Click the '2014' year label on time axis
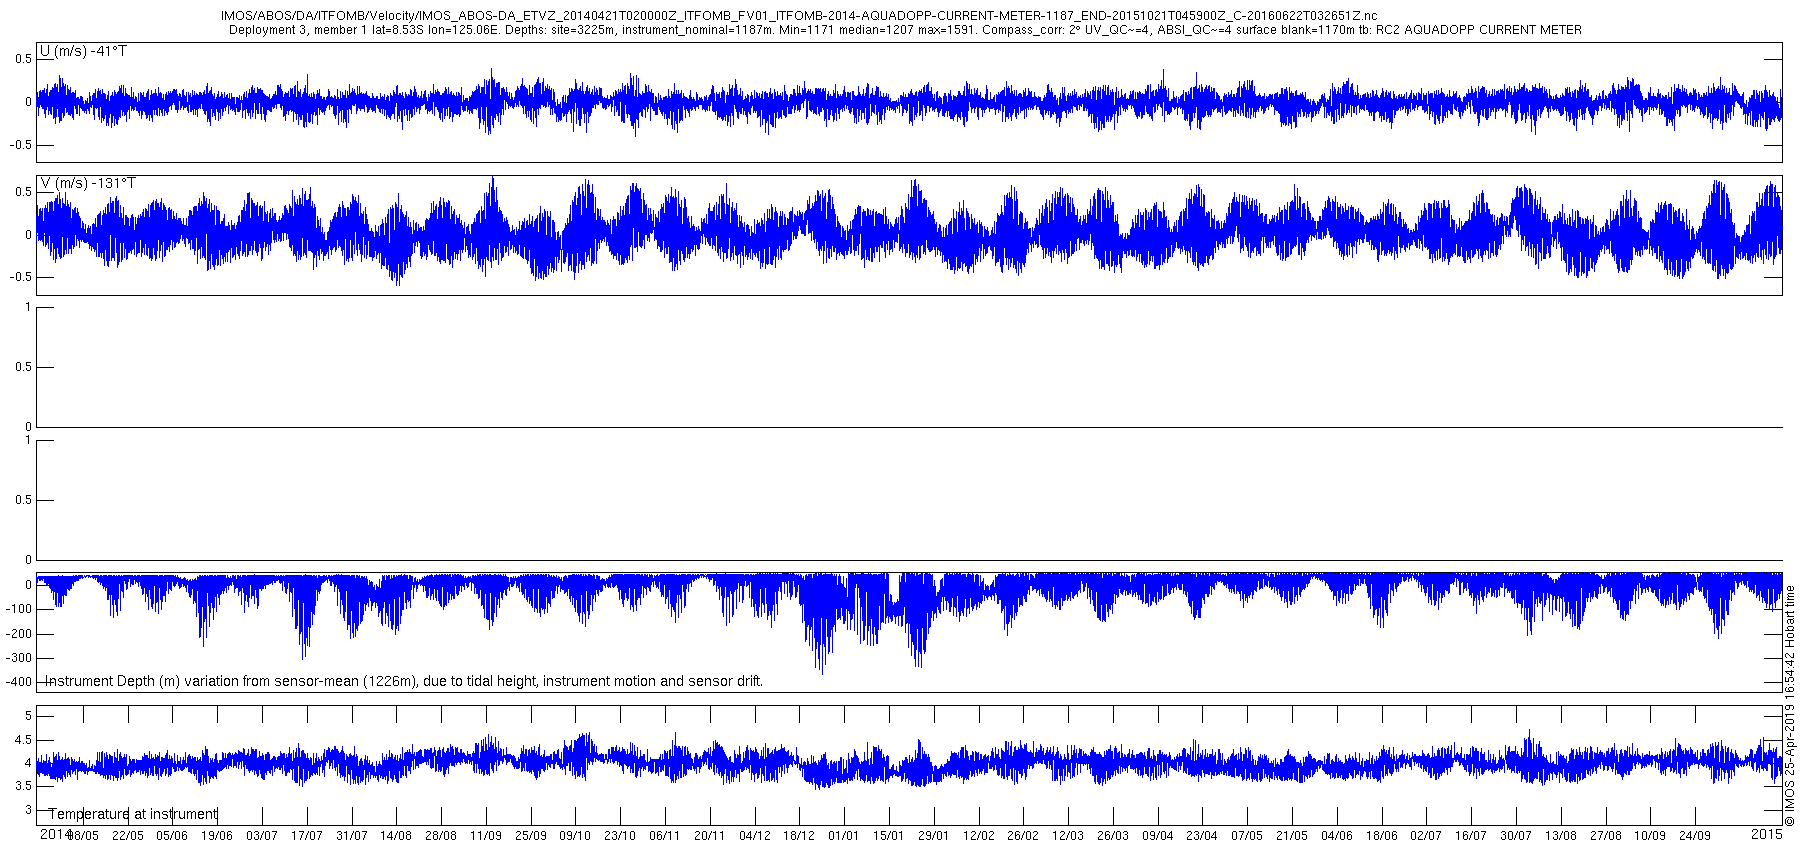 pos(55,834)
